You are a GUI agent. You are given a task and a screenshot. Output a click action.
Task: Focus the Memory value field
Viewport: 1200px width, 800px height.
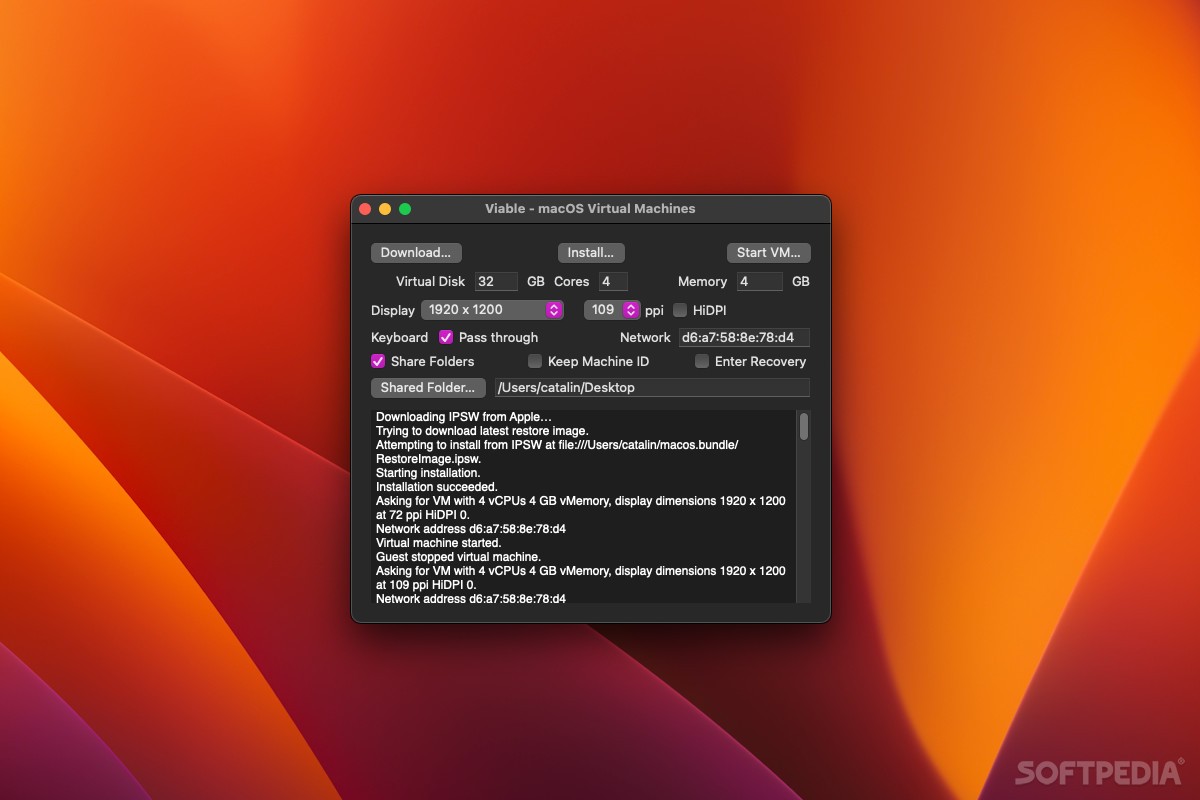[x=760, y=282]
